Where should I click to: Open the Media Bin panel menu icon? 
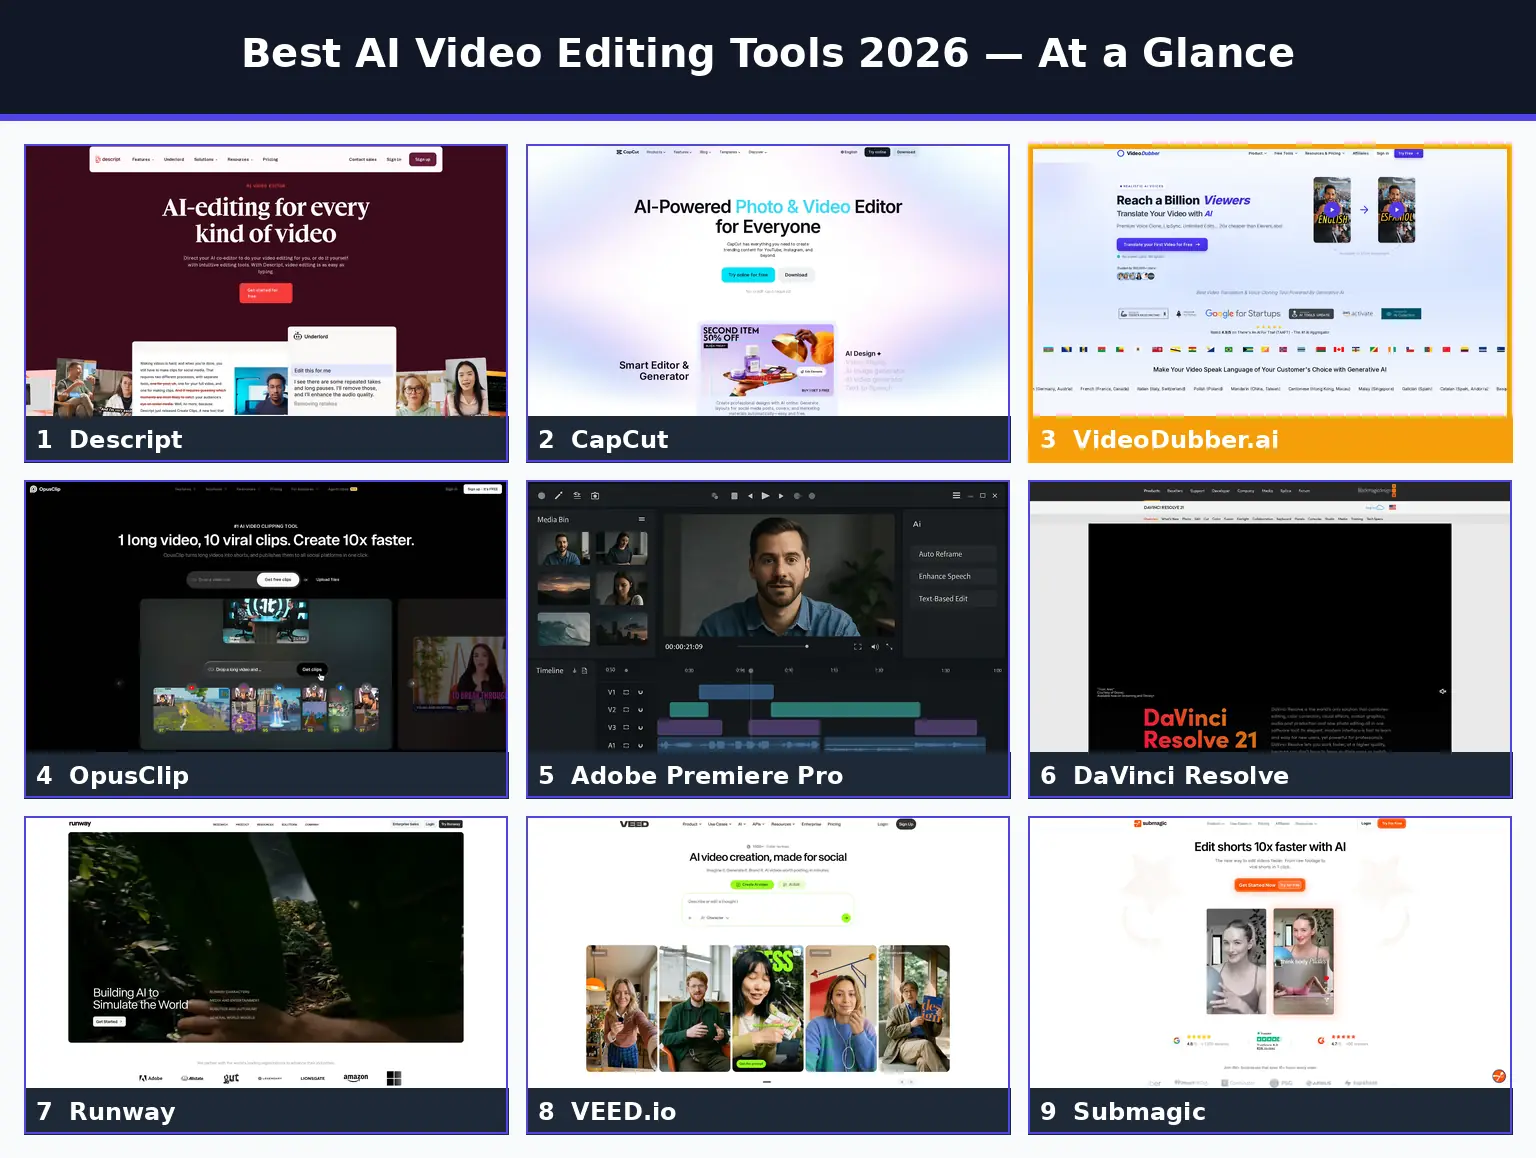pyautogui.click(x=642, y=519)
